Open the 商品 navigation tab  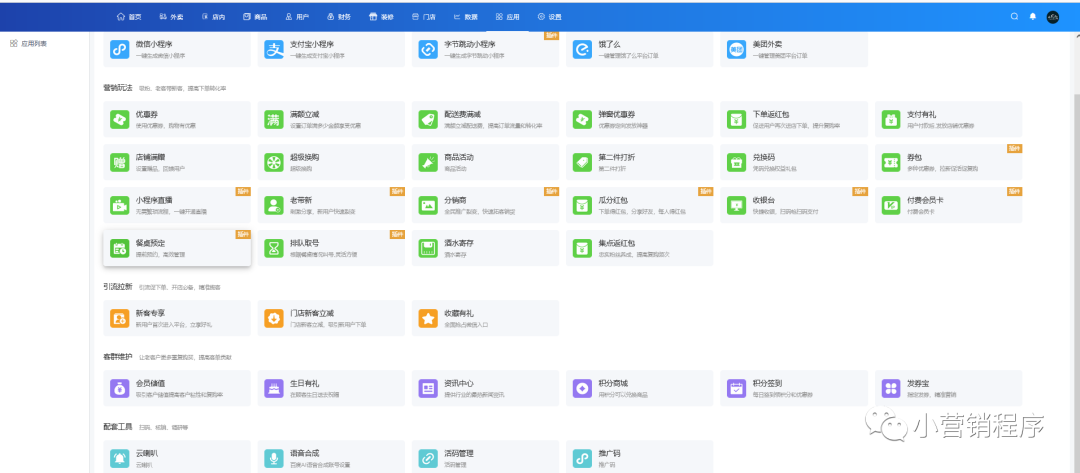(x=255, y=17)
